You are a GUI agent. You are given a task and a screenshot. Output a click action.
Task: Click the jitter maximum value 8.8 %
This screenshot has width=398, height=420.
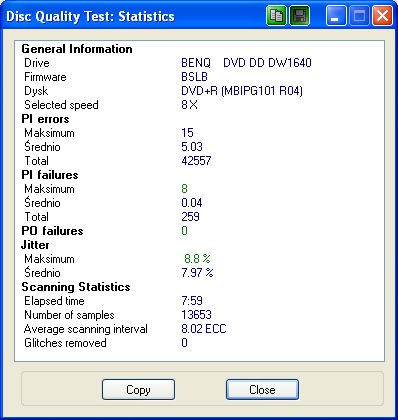[x=197, y=259]
